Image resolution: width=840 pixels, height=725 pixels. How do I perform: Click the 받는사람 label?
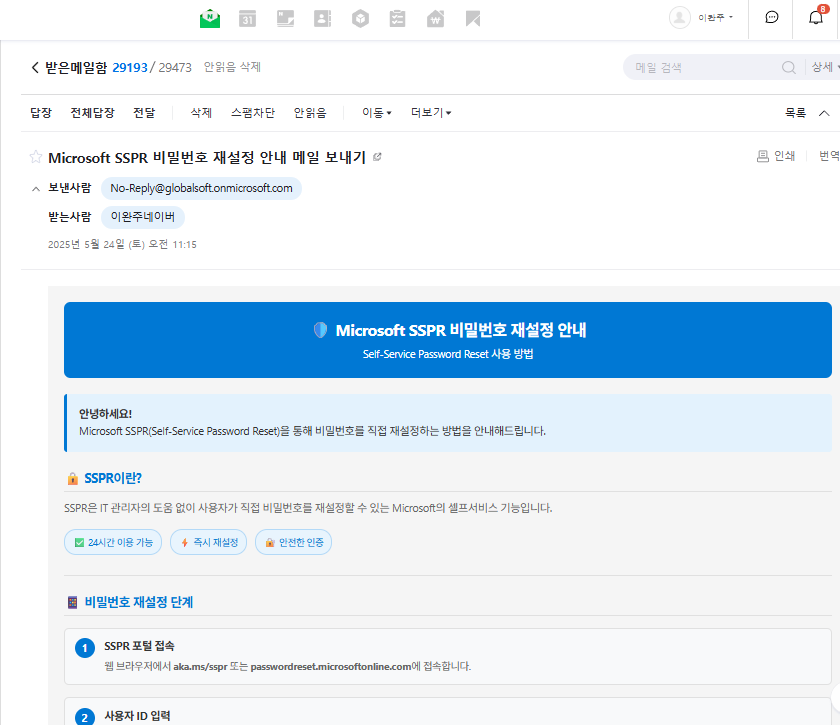pos(70,217)
